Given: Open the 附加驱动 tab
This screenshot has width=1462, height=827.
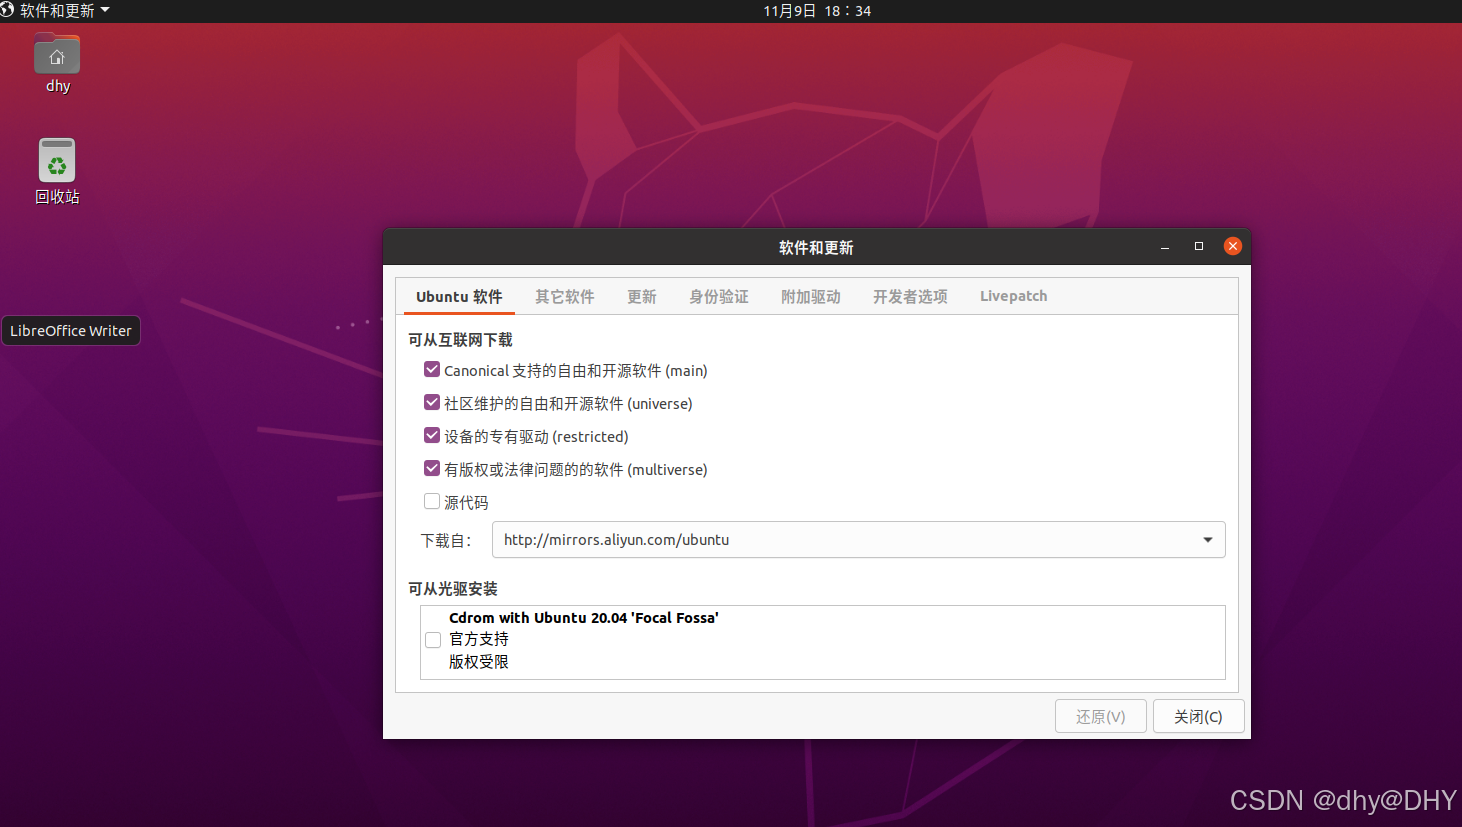Looking at the screenshot, I should click(x=810, y=297).
